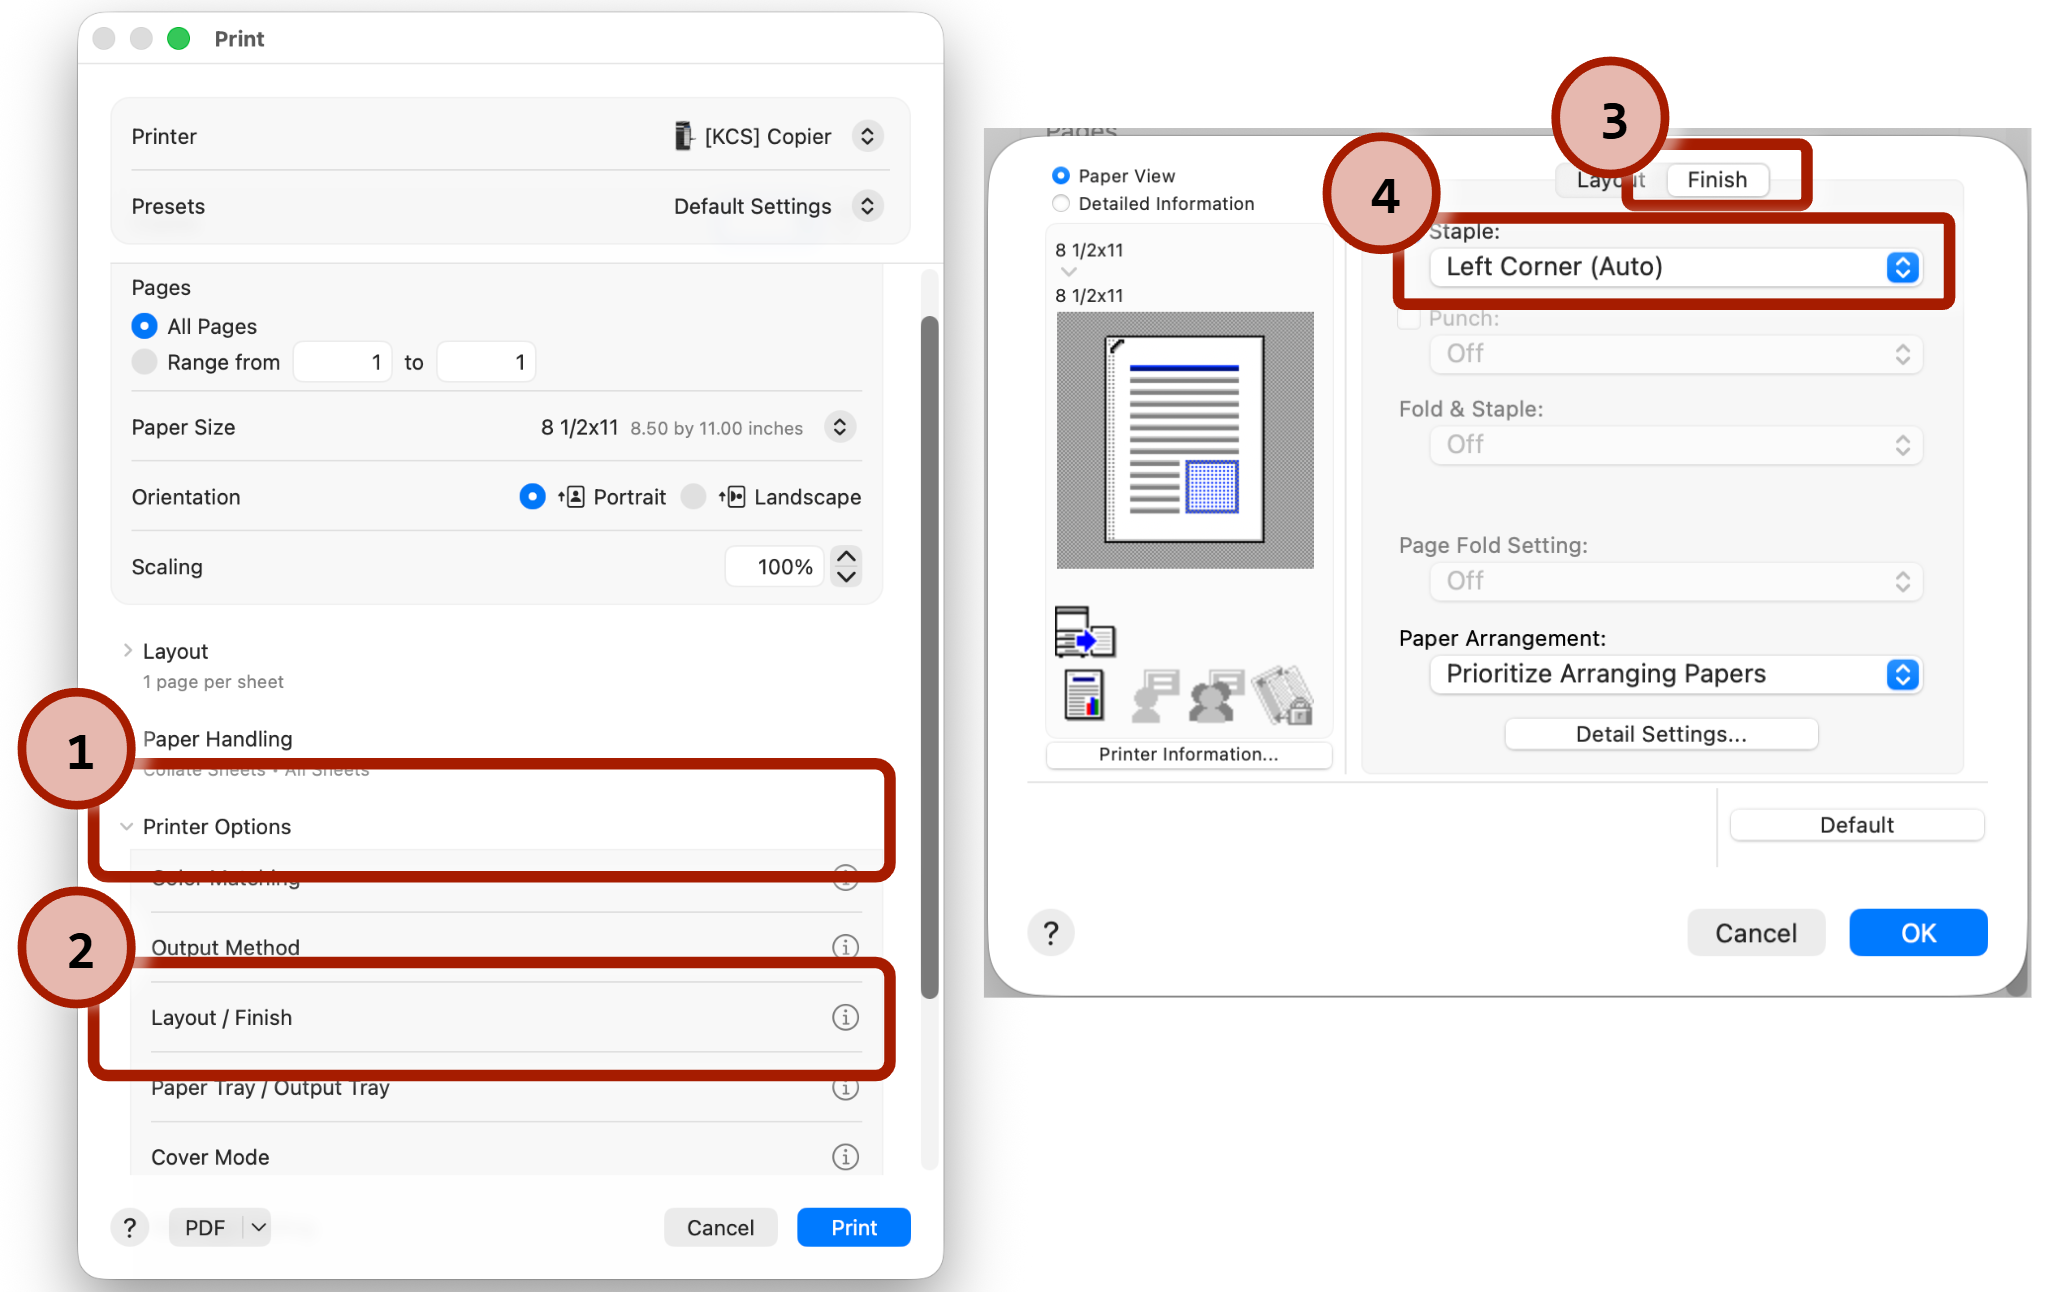Click the paper preview thumbnail
The height and width of the screenshot is (1292, 2060).
(1185, 440)
